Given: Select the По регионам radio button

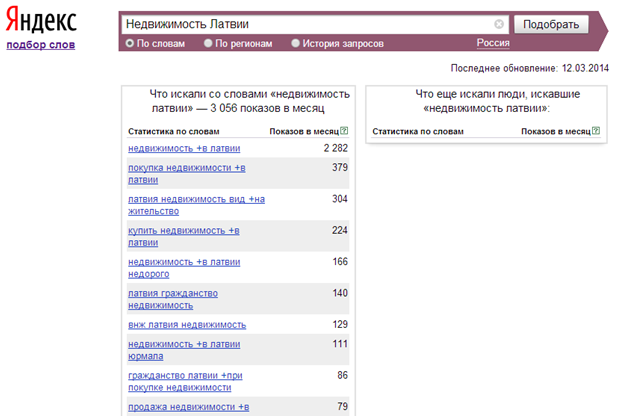Looking at the screenshot, I should pos(208,43).
